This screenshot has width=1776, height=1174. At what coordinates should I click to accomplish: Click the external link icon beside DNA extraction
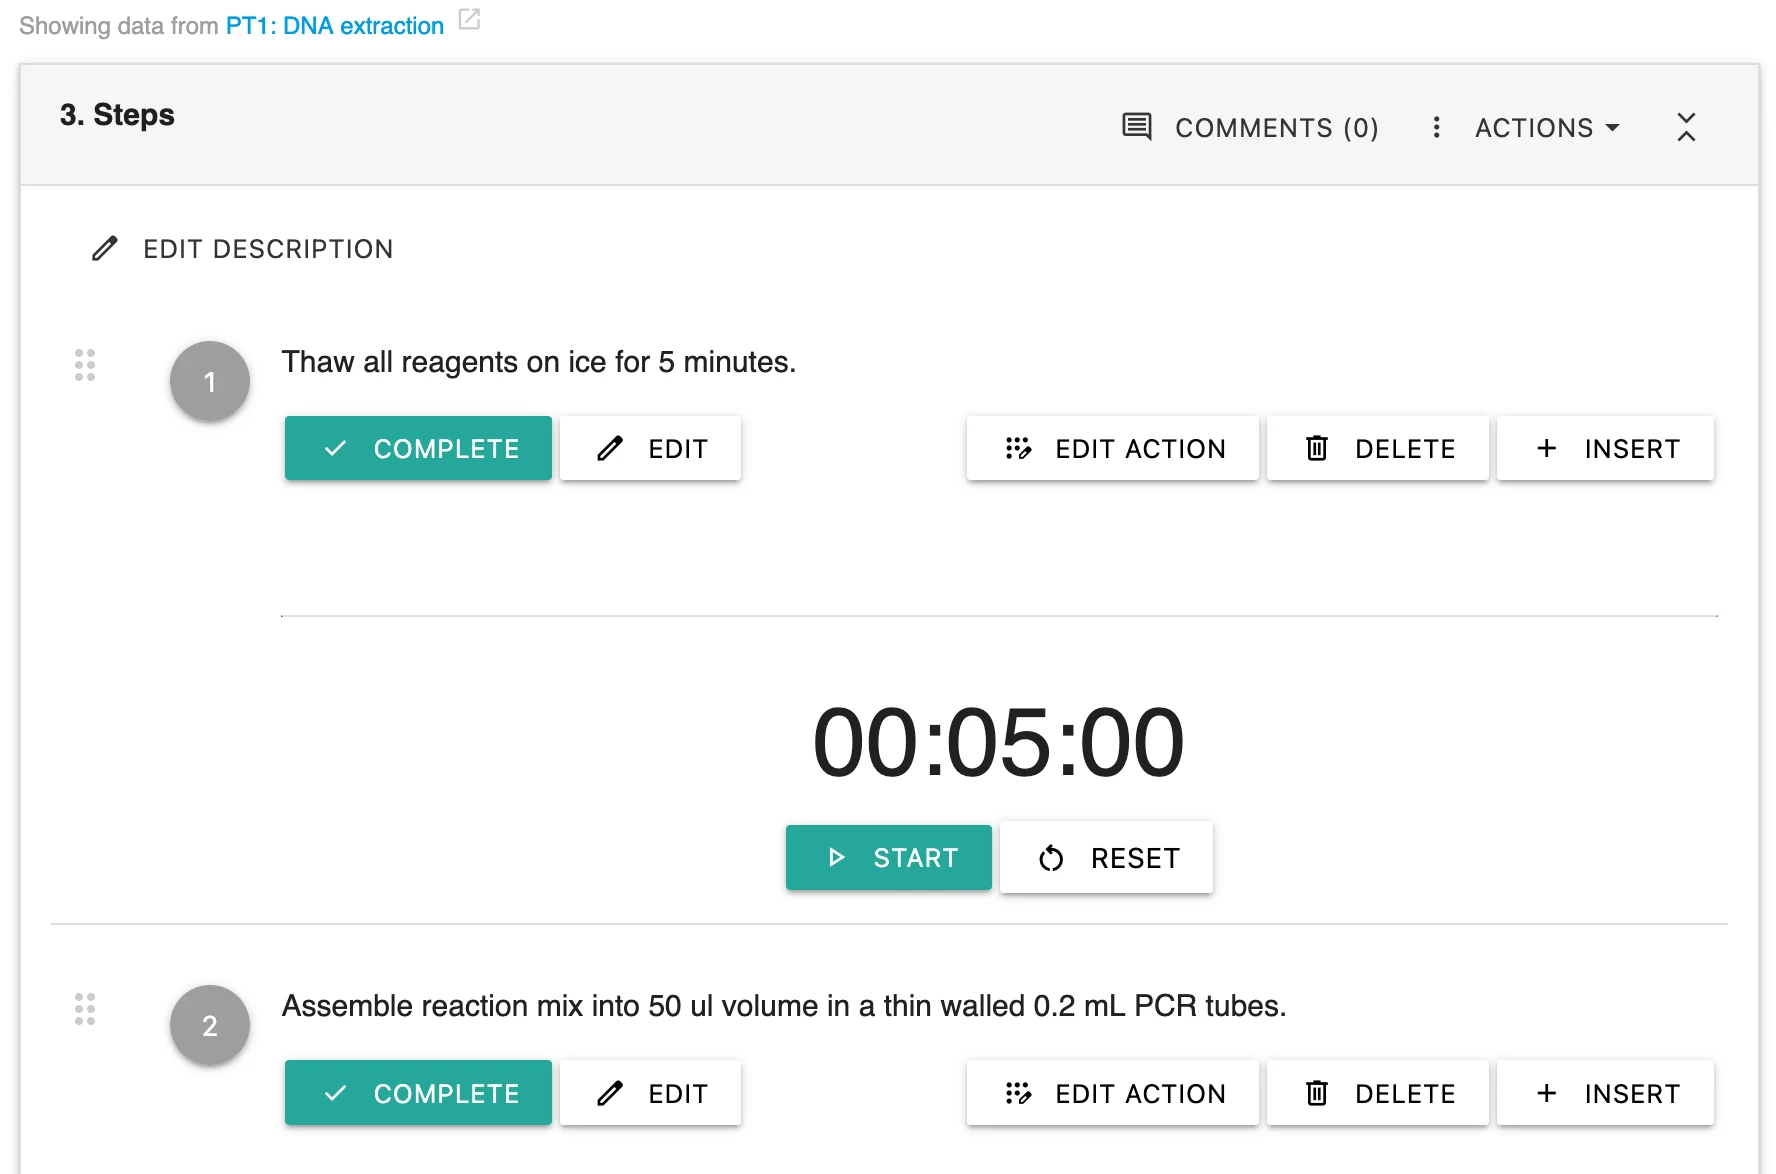pos(469,19)
